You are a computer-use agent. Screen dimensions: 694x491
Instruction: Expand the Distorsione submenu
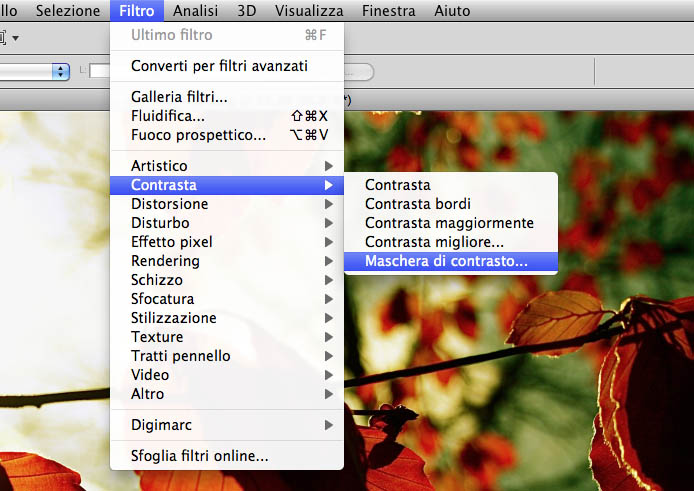[x=227, y=204]
